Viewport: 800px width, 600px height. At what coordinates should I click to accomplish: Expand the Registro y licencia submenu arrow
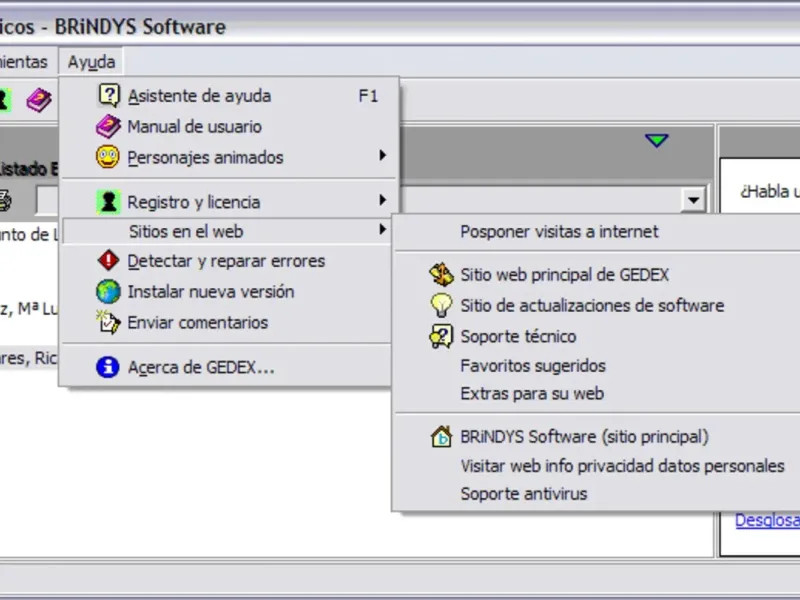click(383, 200)
